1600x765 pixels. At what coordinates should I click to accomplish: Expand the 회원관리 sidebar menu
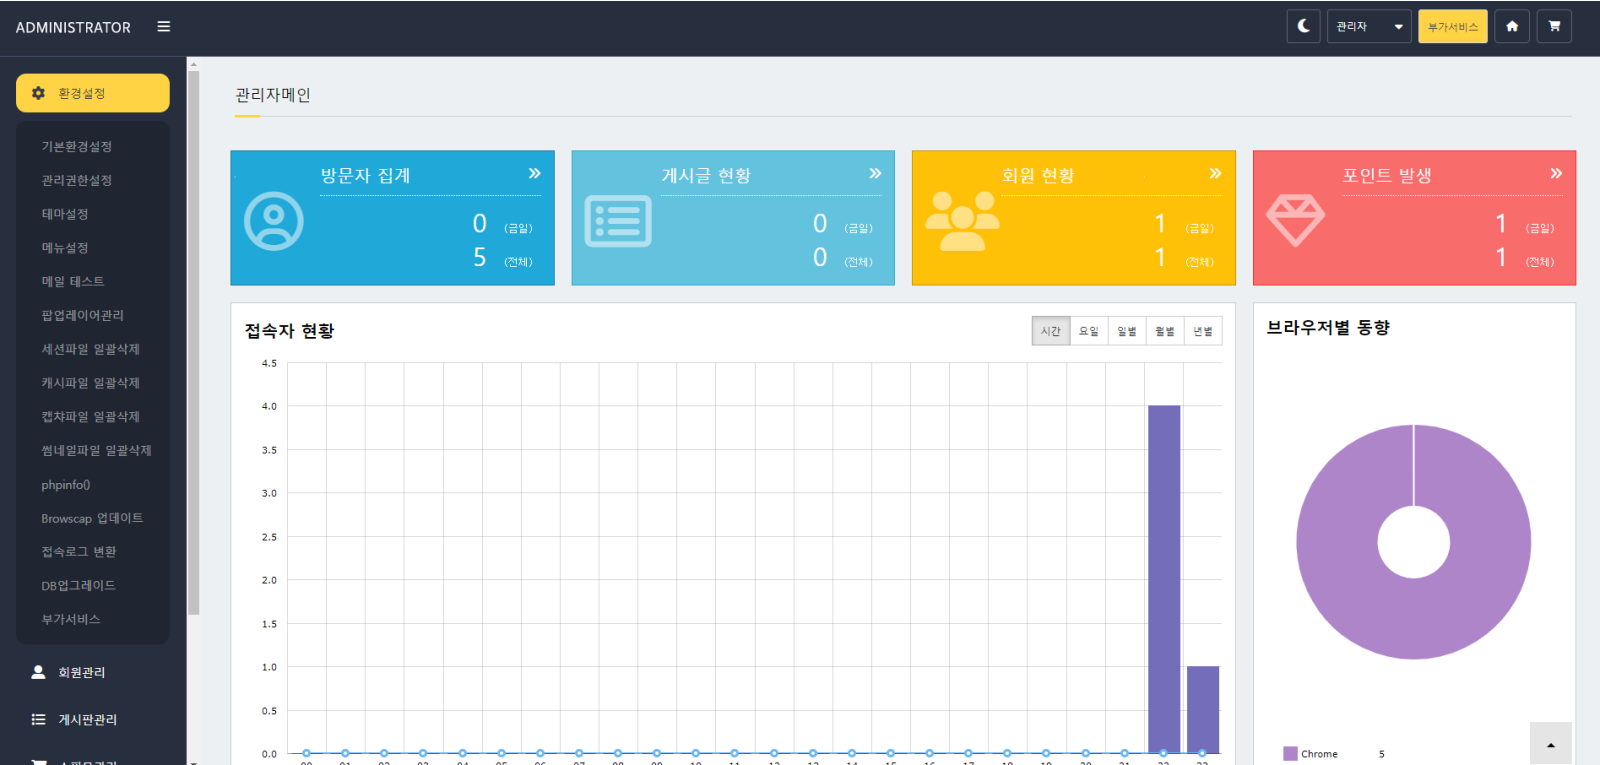tap(81, 672)
